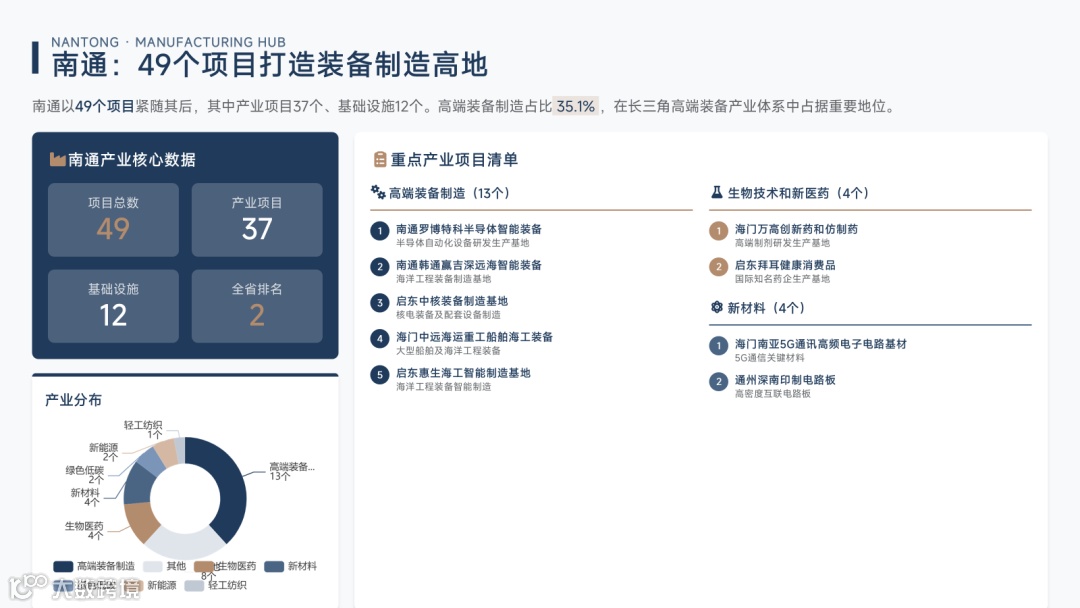Click number badge 1 for 海门万高创新药和仿制药
Screen dimensions: 1080x608
(x=718, y=231)
